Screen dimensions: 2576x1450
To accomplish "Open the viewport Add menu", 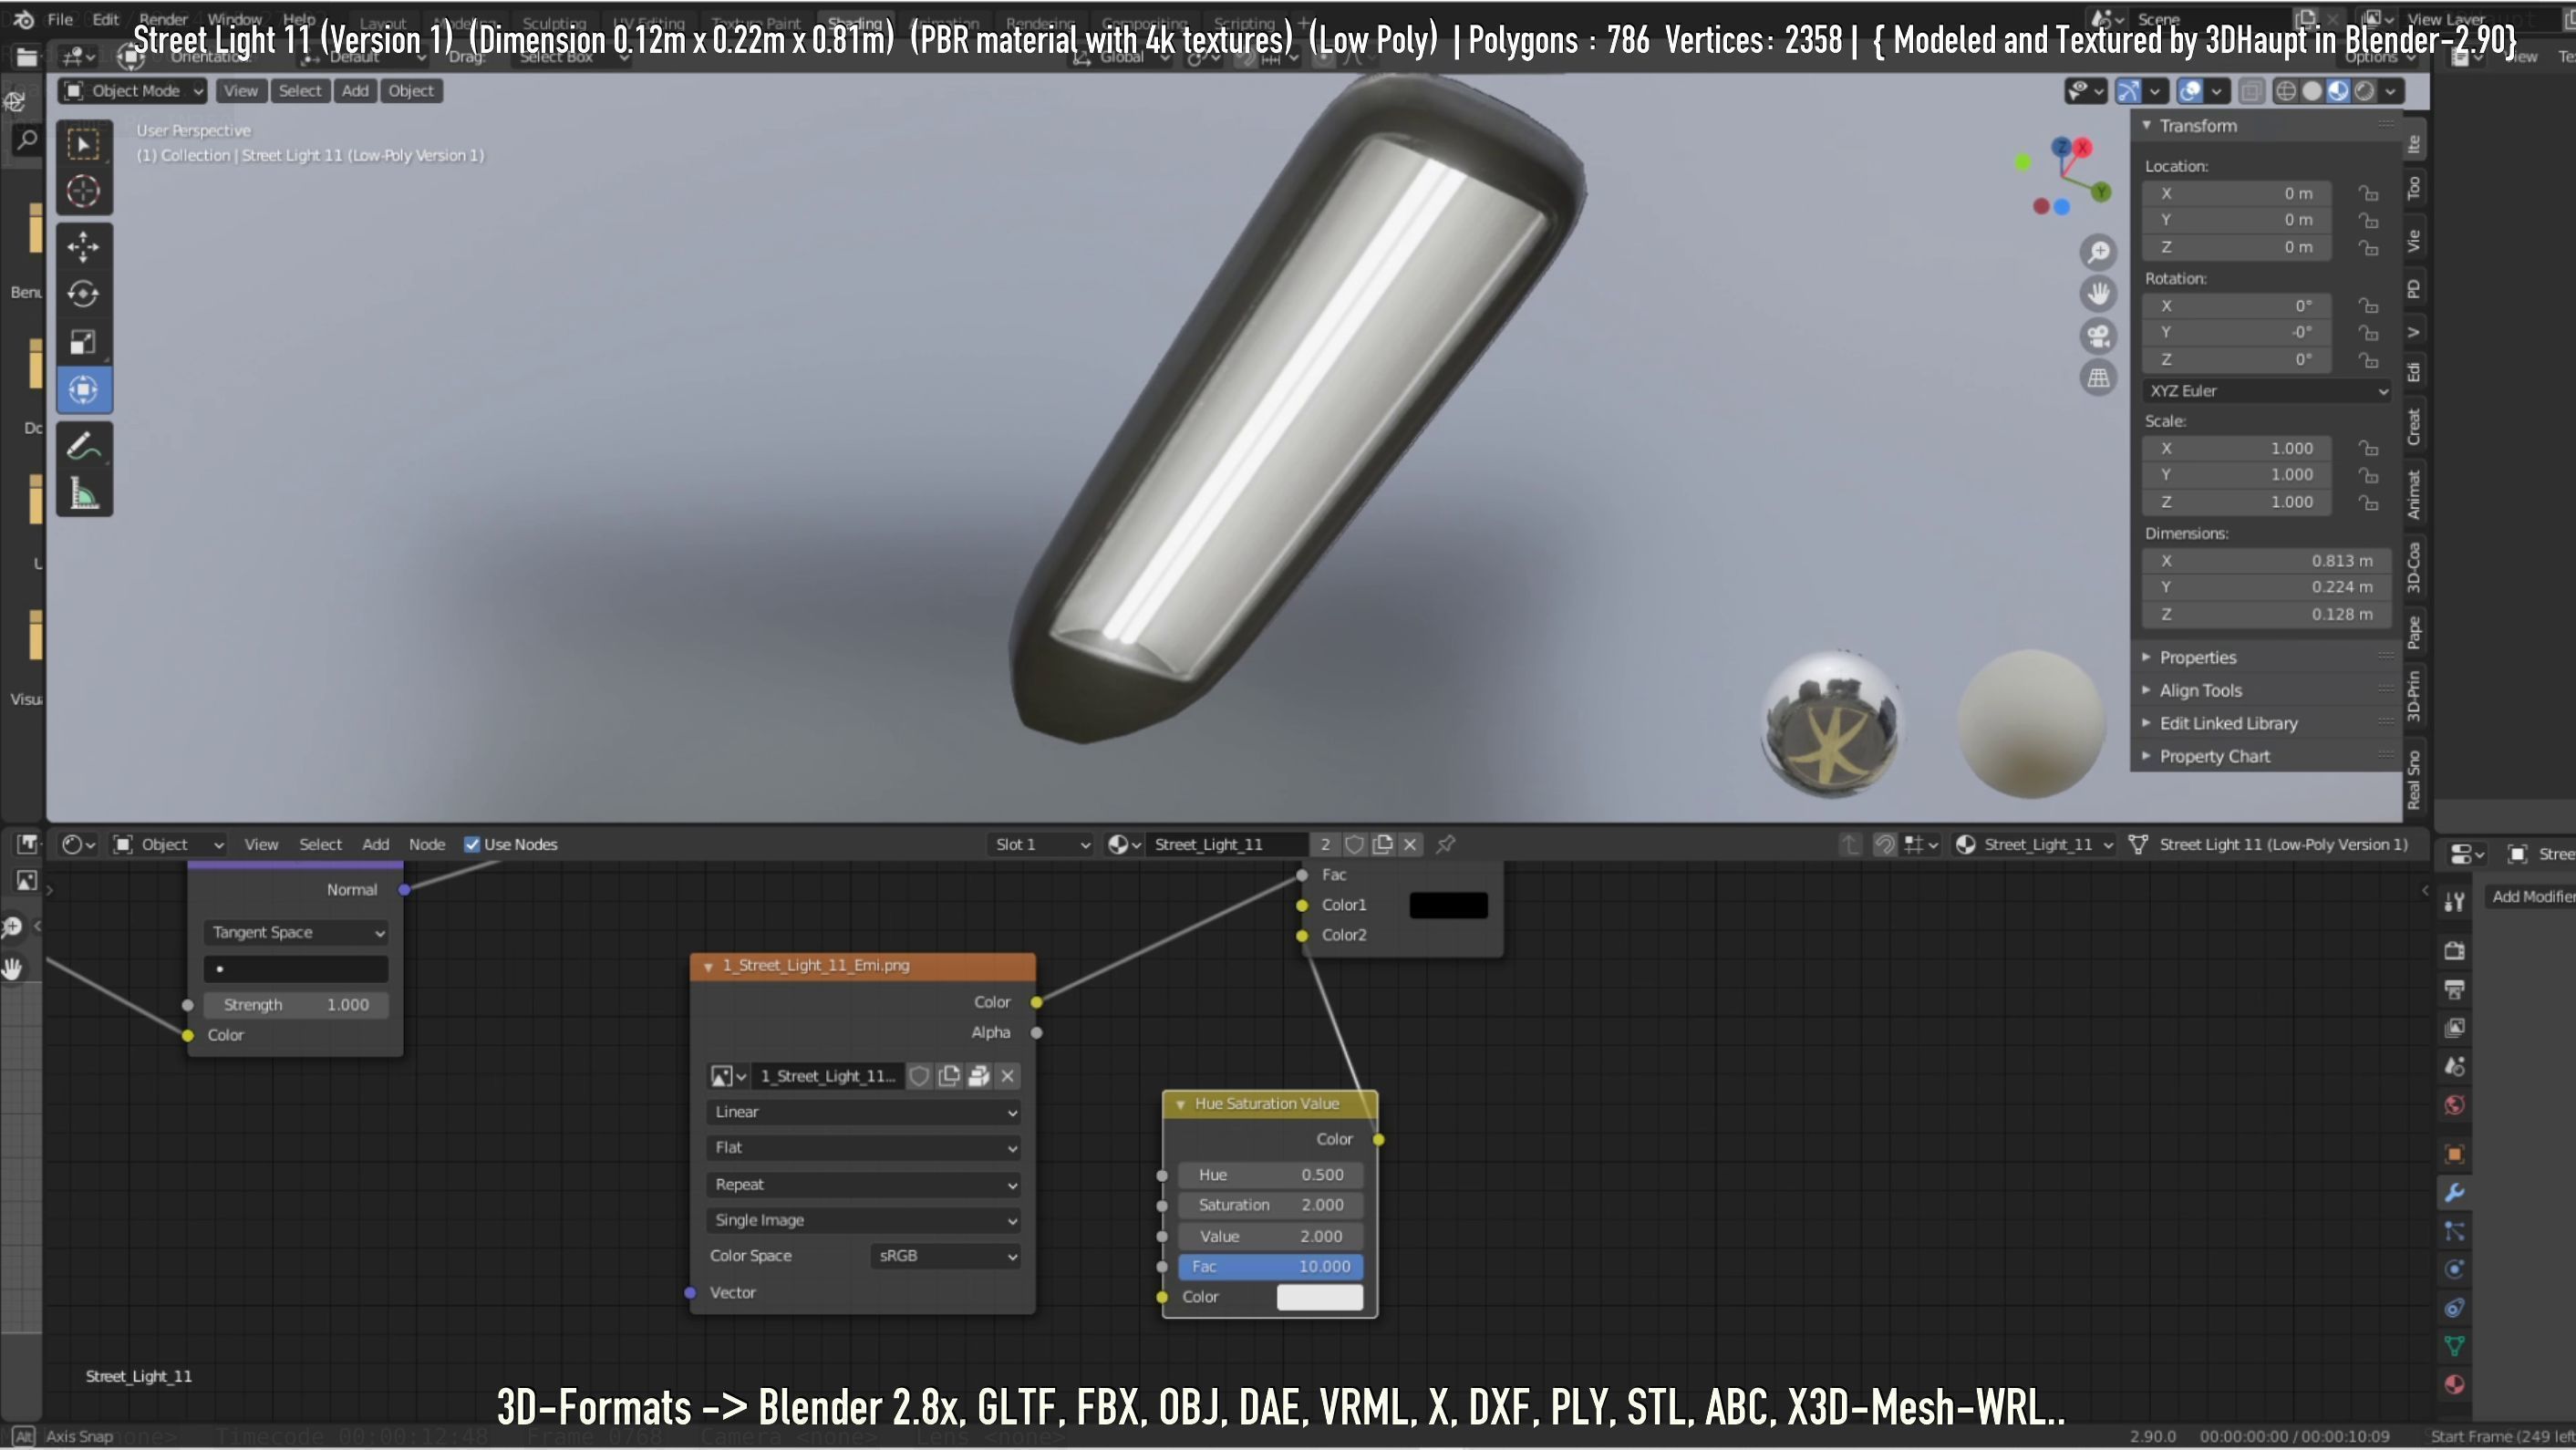I will 355,91.
